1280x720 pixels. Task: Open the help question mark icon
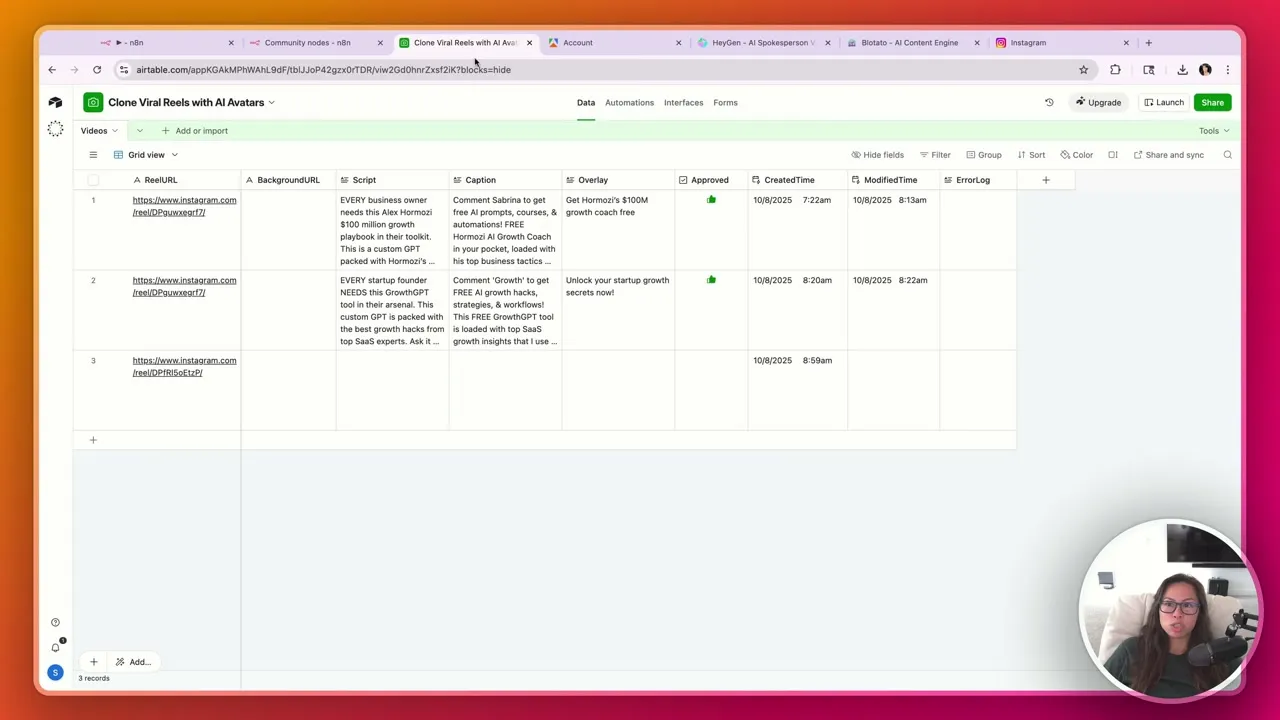click(x=55, y=623)
